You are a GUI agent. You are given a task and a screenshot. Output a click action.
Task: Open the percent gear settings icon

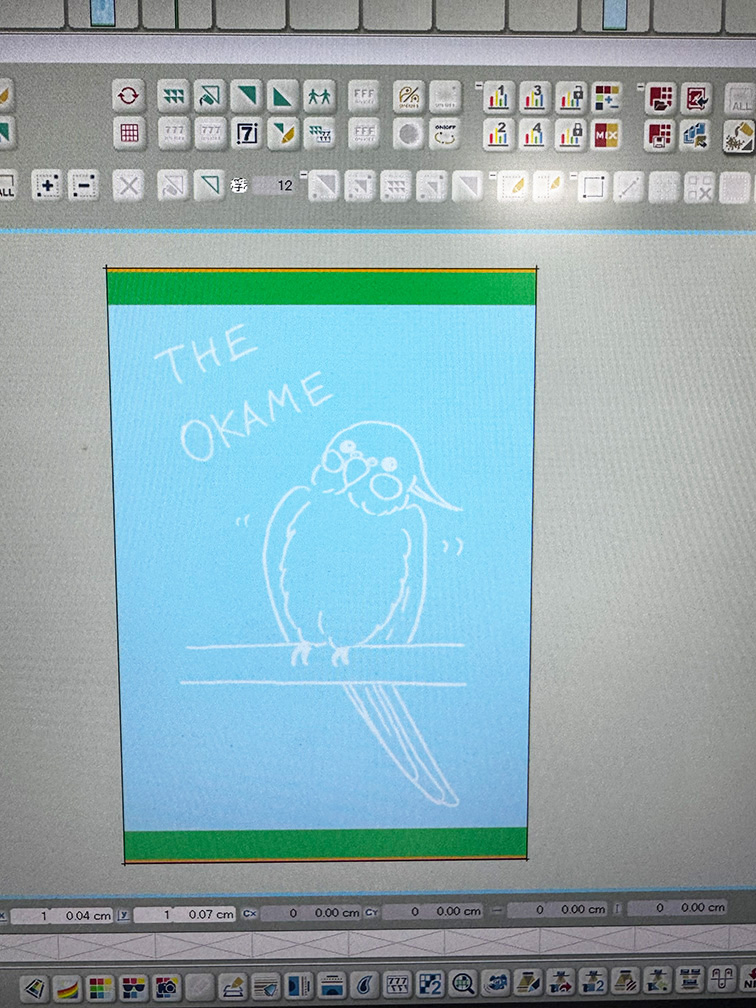tap(409, 96)
